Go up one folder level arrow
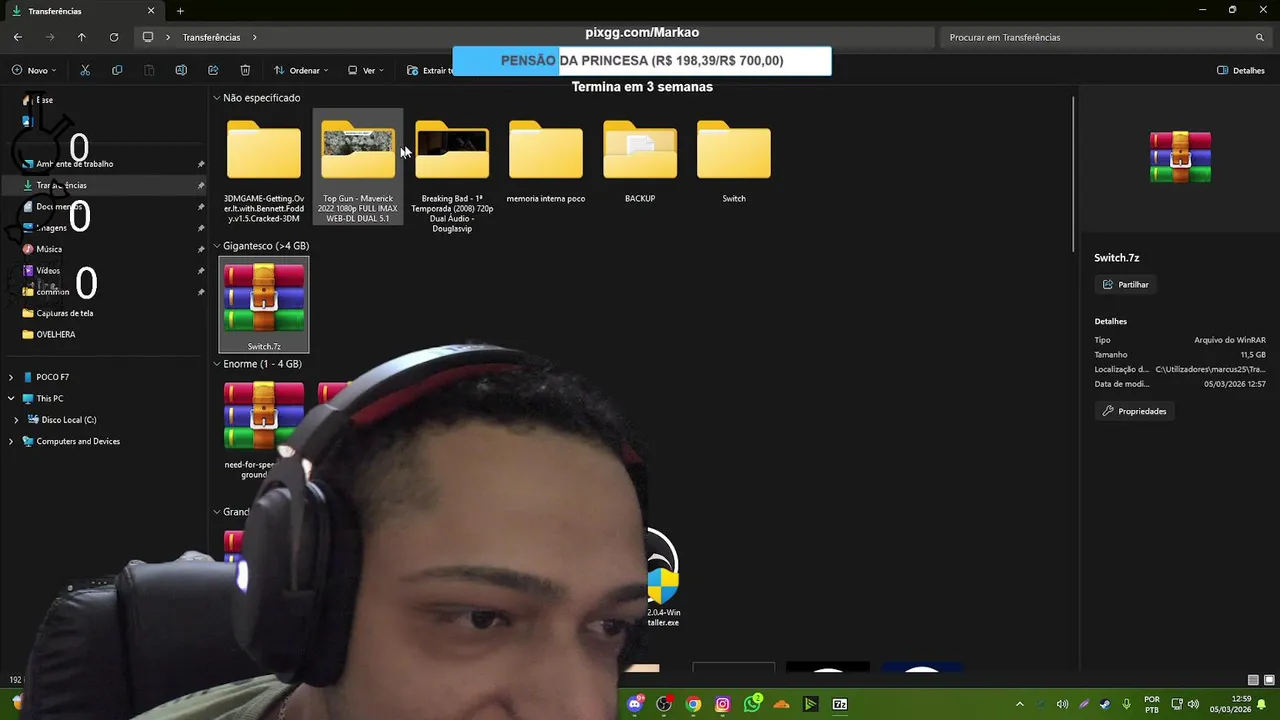This screenshot has height=720, width=1280. [82, 37]
